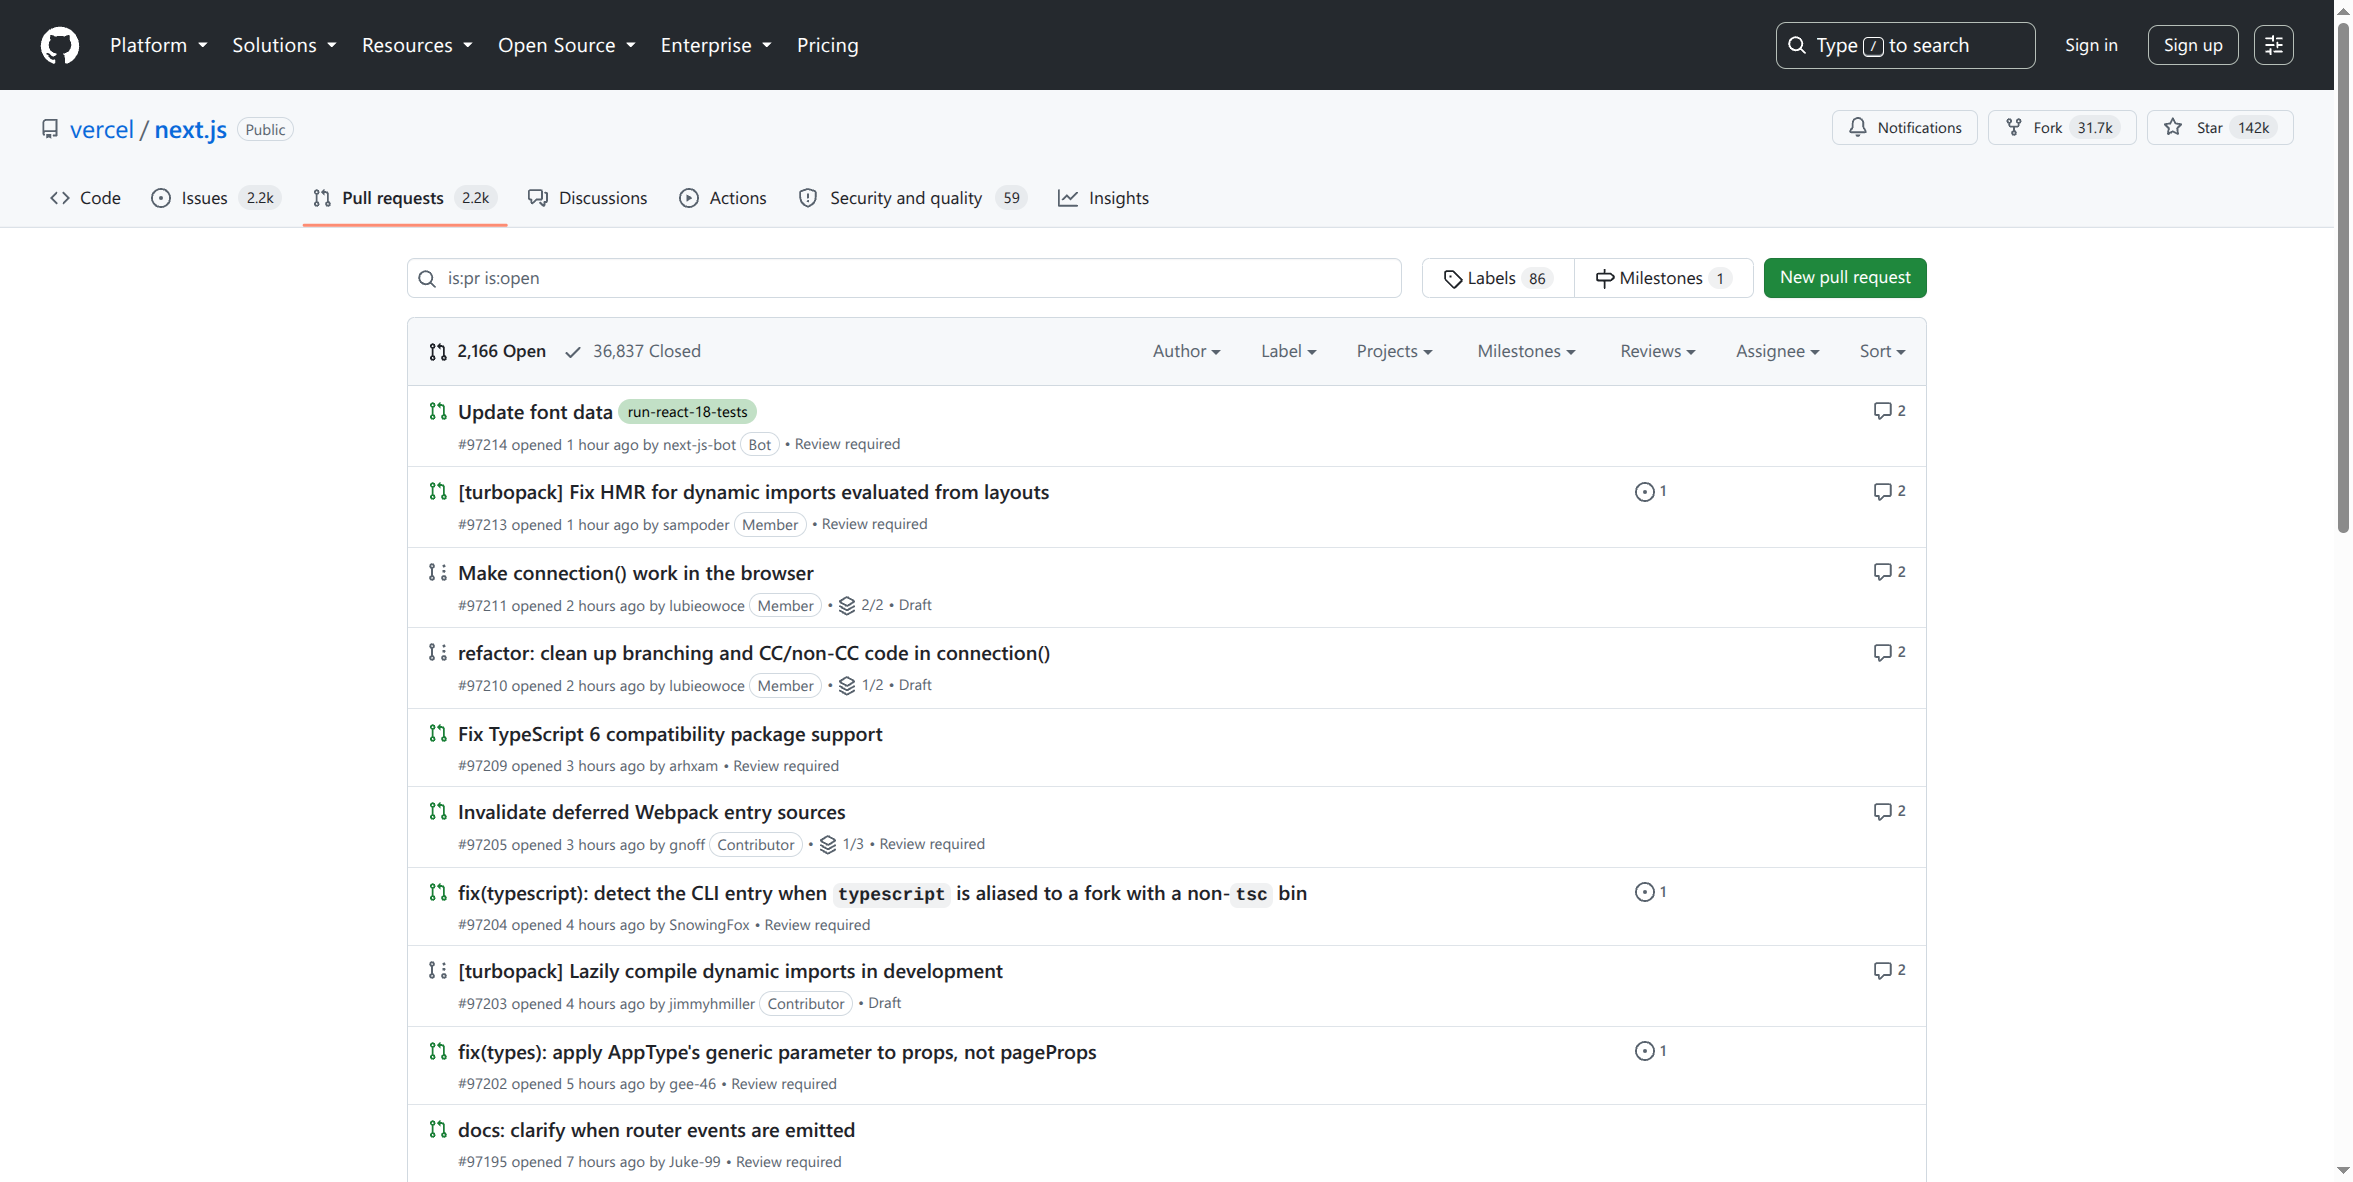Click the is:pr is:open filter field

click(x=904, y=278)
